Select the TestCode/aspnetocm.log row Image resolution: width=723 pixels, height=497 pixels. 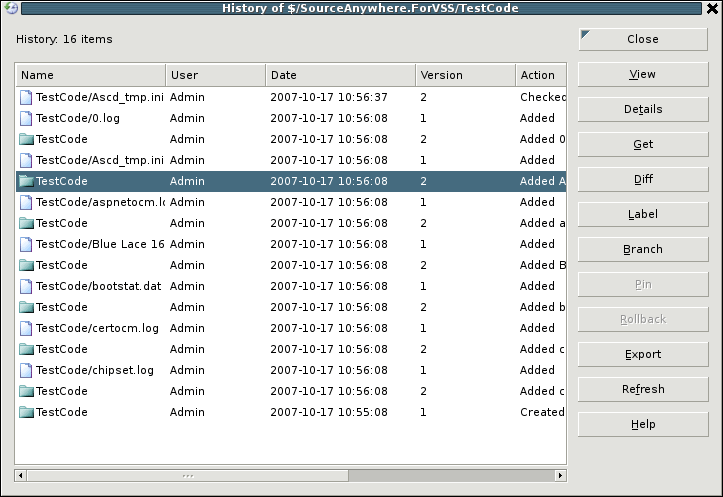[x=100, y=202]
